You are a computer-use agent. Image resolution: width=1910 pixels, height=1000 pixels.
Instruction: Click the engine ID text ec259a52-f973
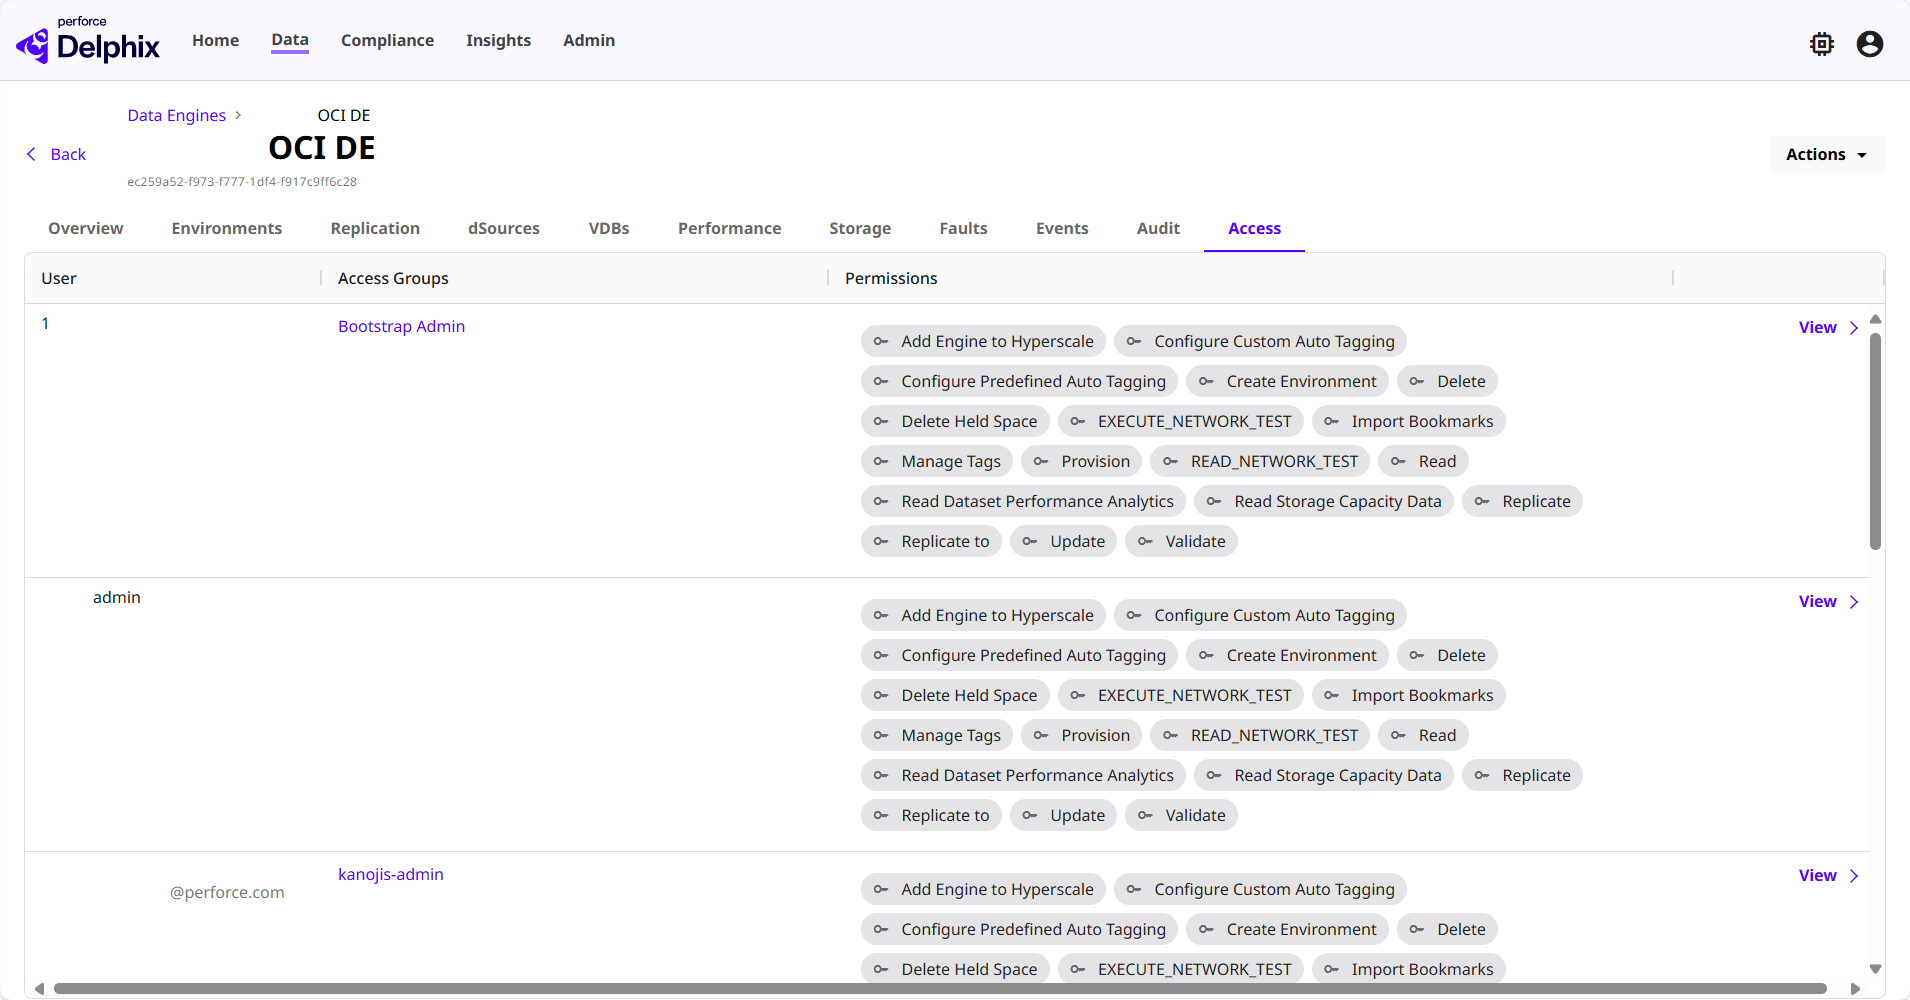242,182
